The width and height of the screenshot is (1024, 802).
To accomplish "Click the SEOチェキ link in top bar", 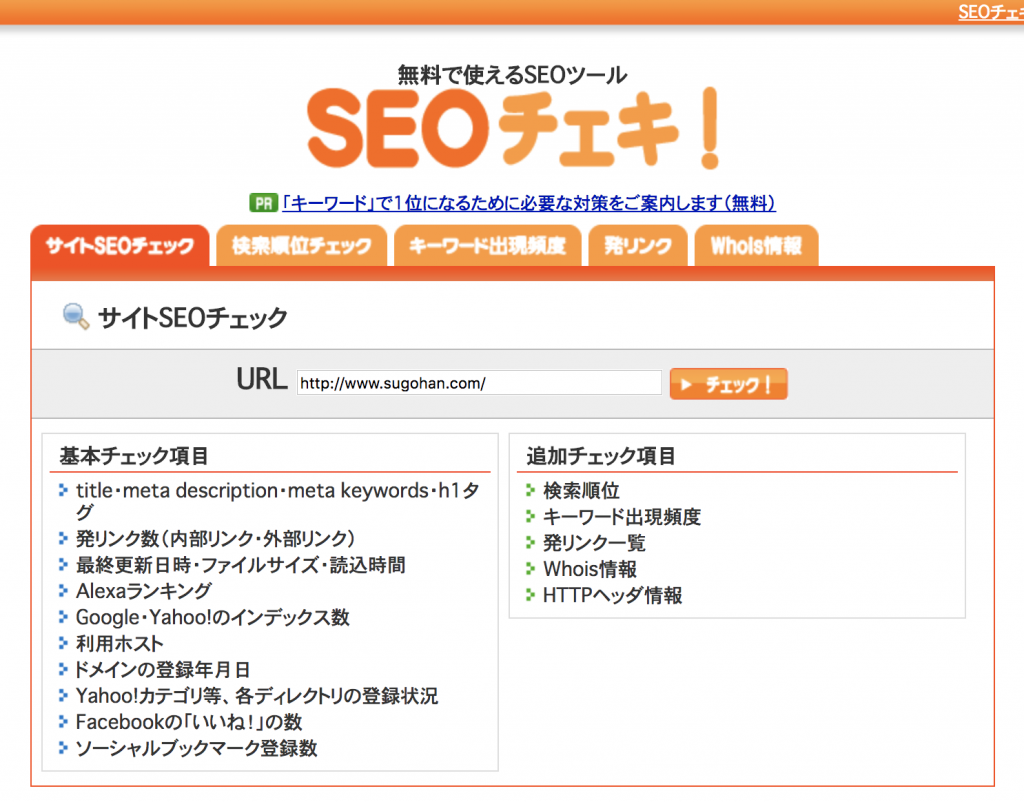I will [991, 12].
